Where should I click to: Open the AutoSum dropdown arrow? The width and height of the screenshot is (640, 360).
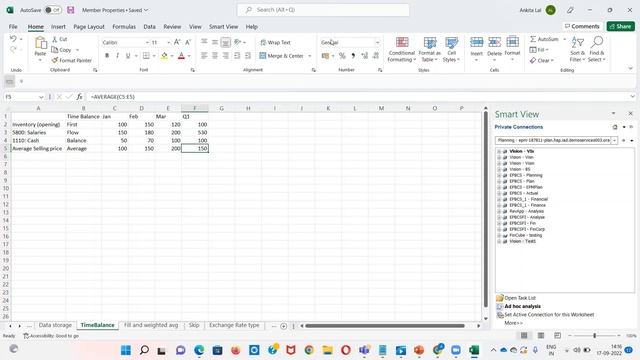564,39
